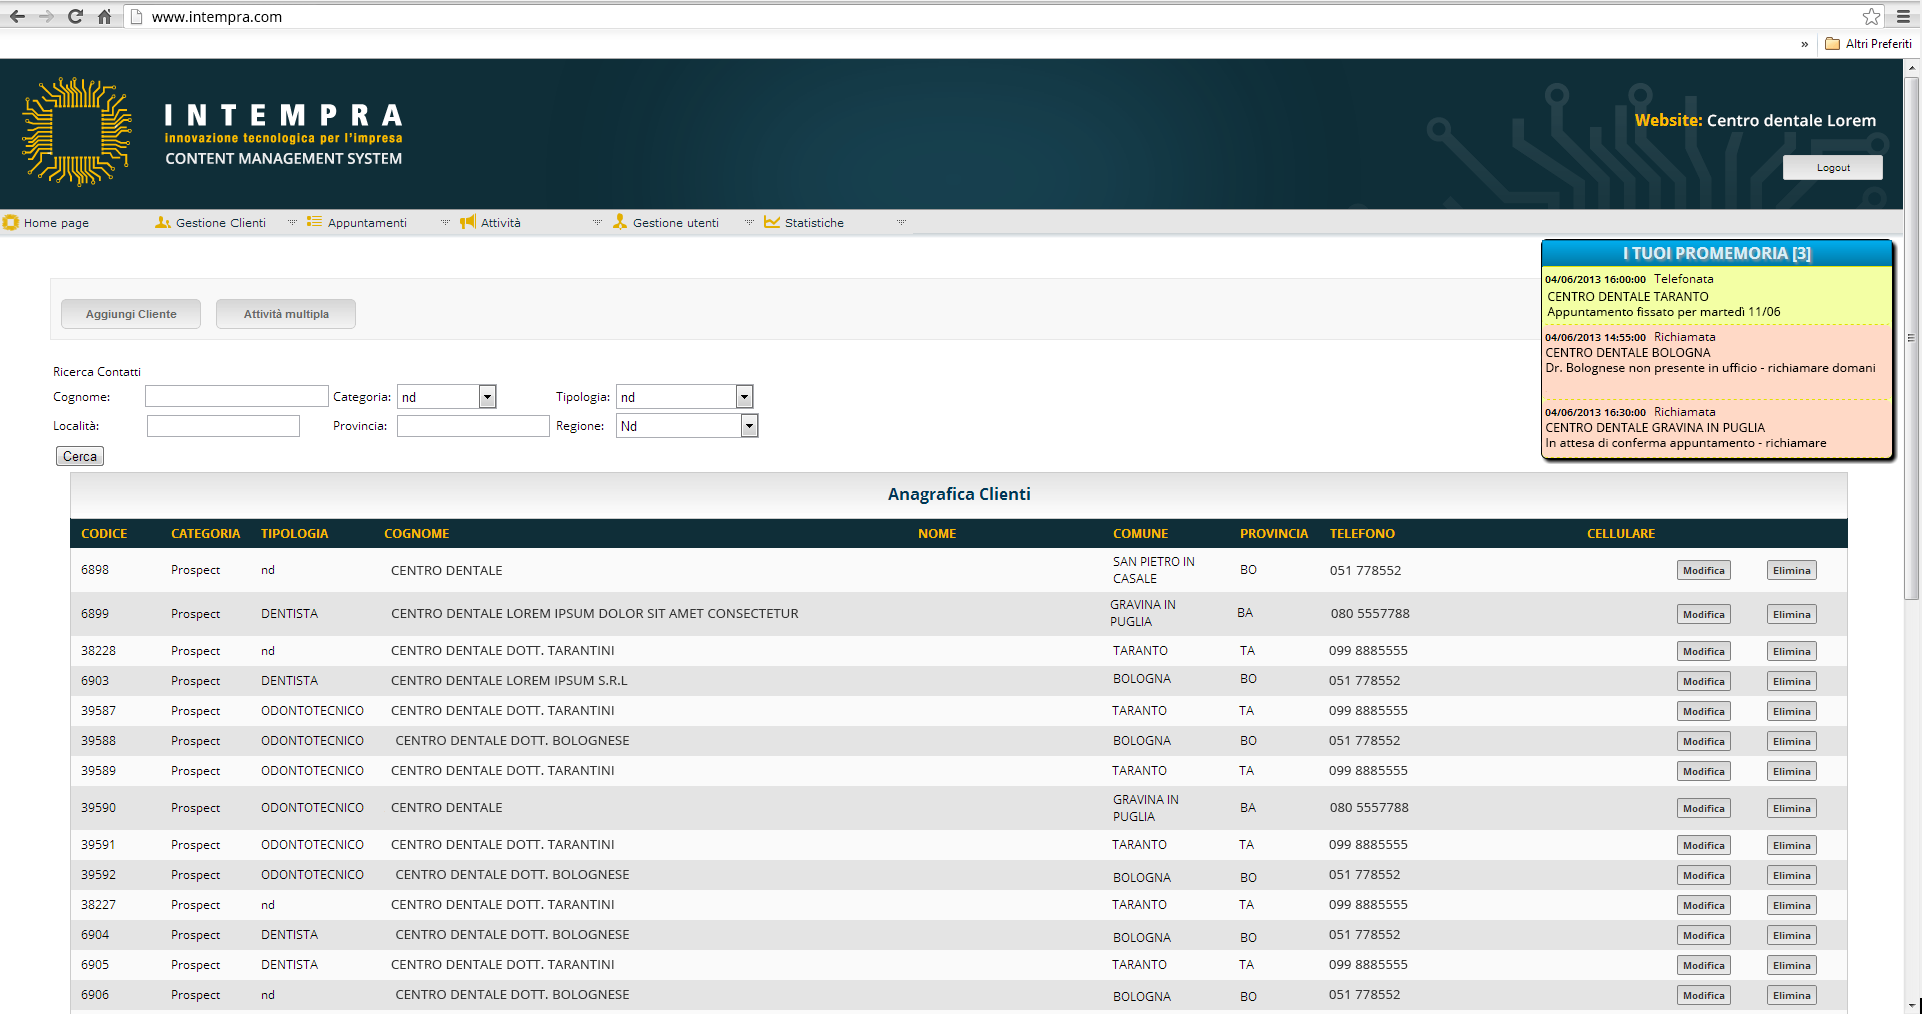Open the Gestione Clienti menu
The width and height of the screenshot is (1922, 1014).
coord(221,223)
